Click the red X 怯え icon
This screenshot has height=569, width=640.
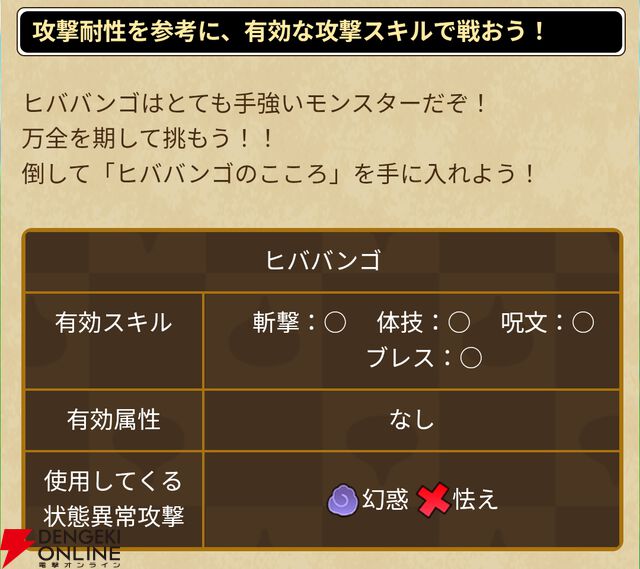(433, 499)
